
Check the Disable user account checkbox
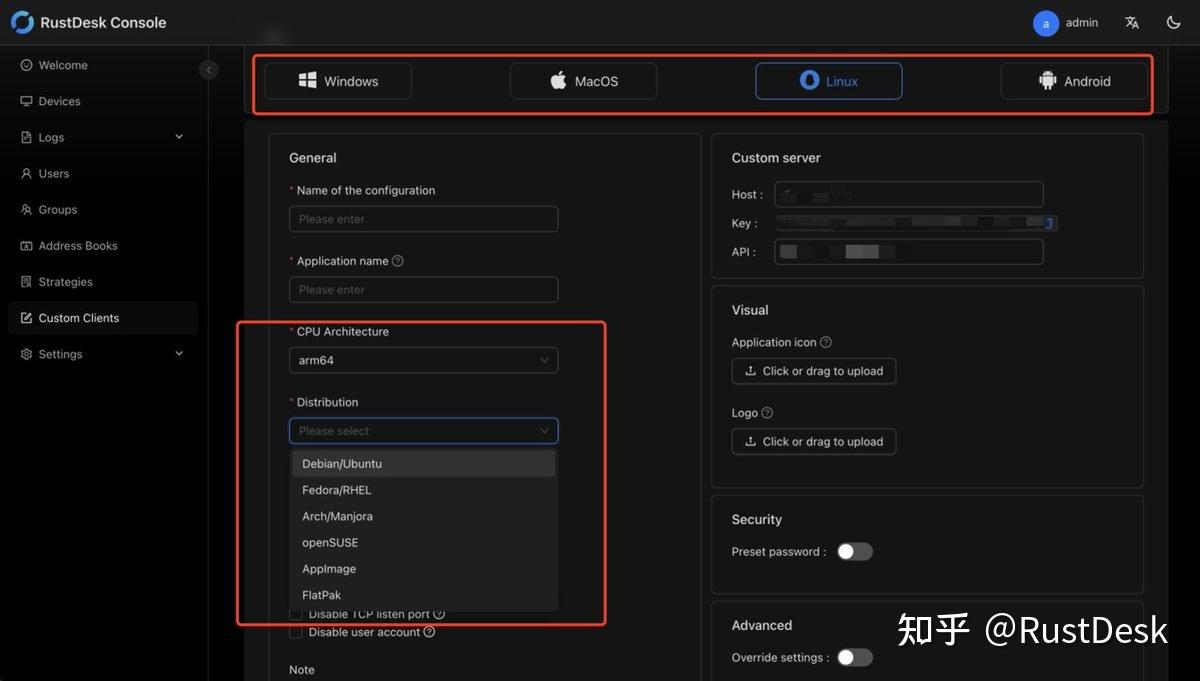tap(296, 631)
